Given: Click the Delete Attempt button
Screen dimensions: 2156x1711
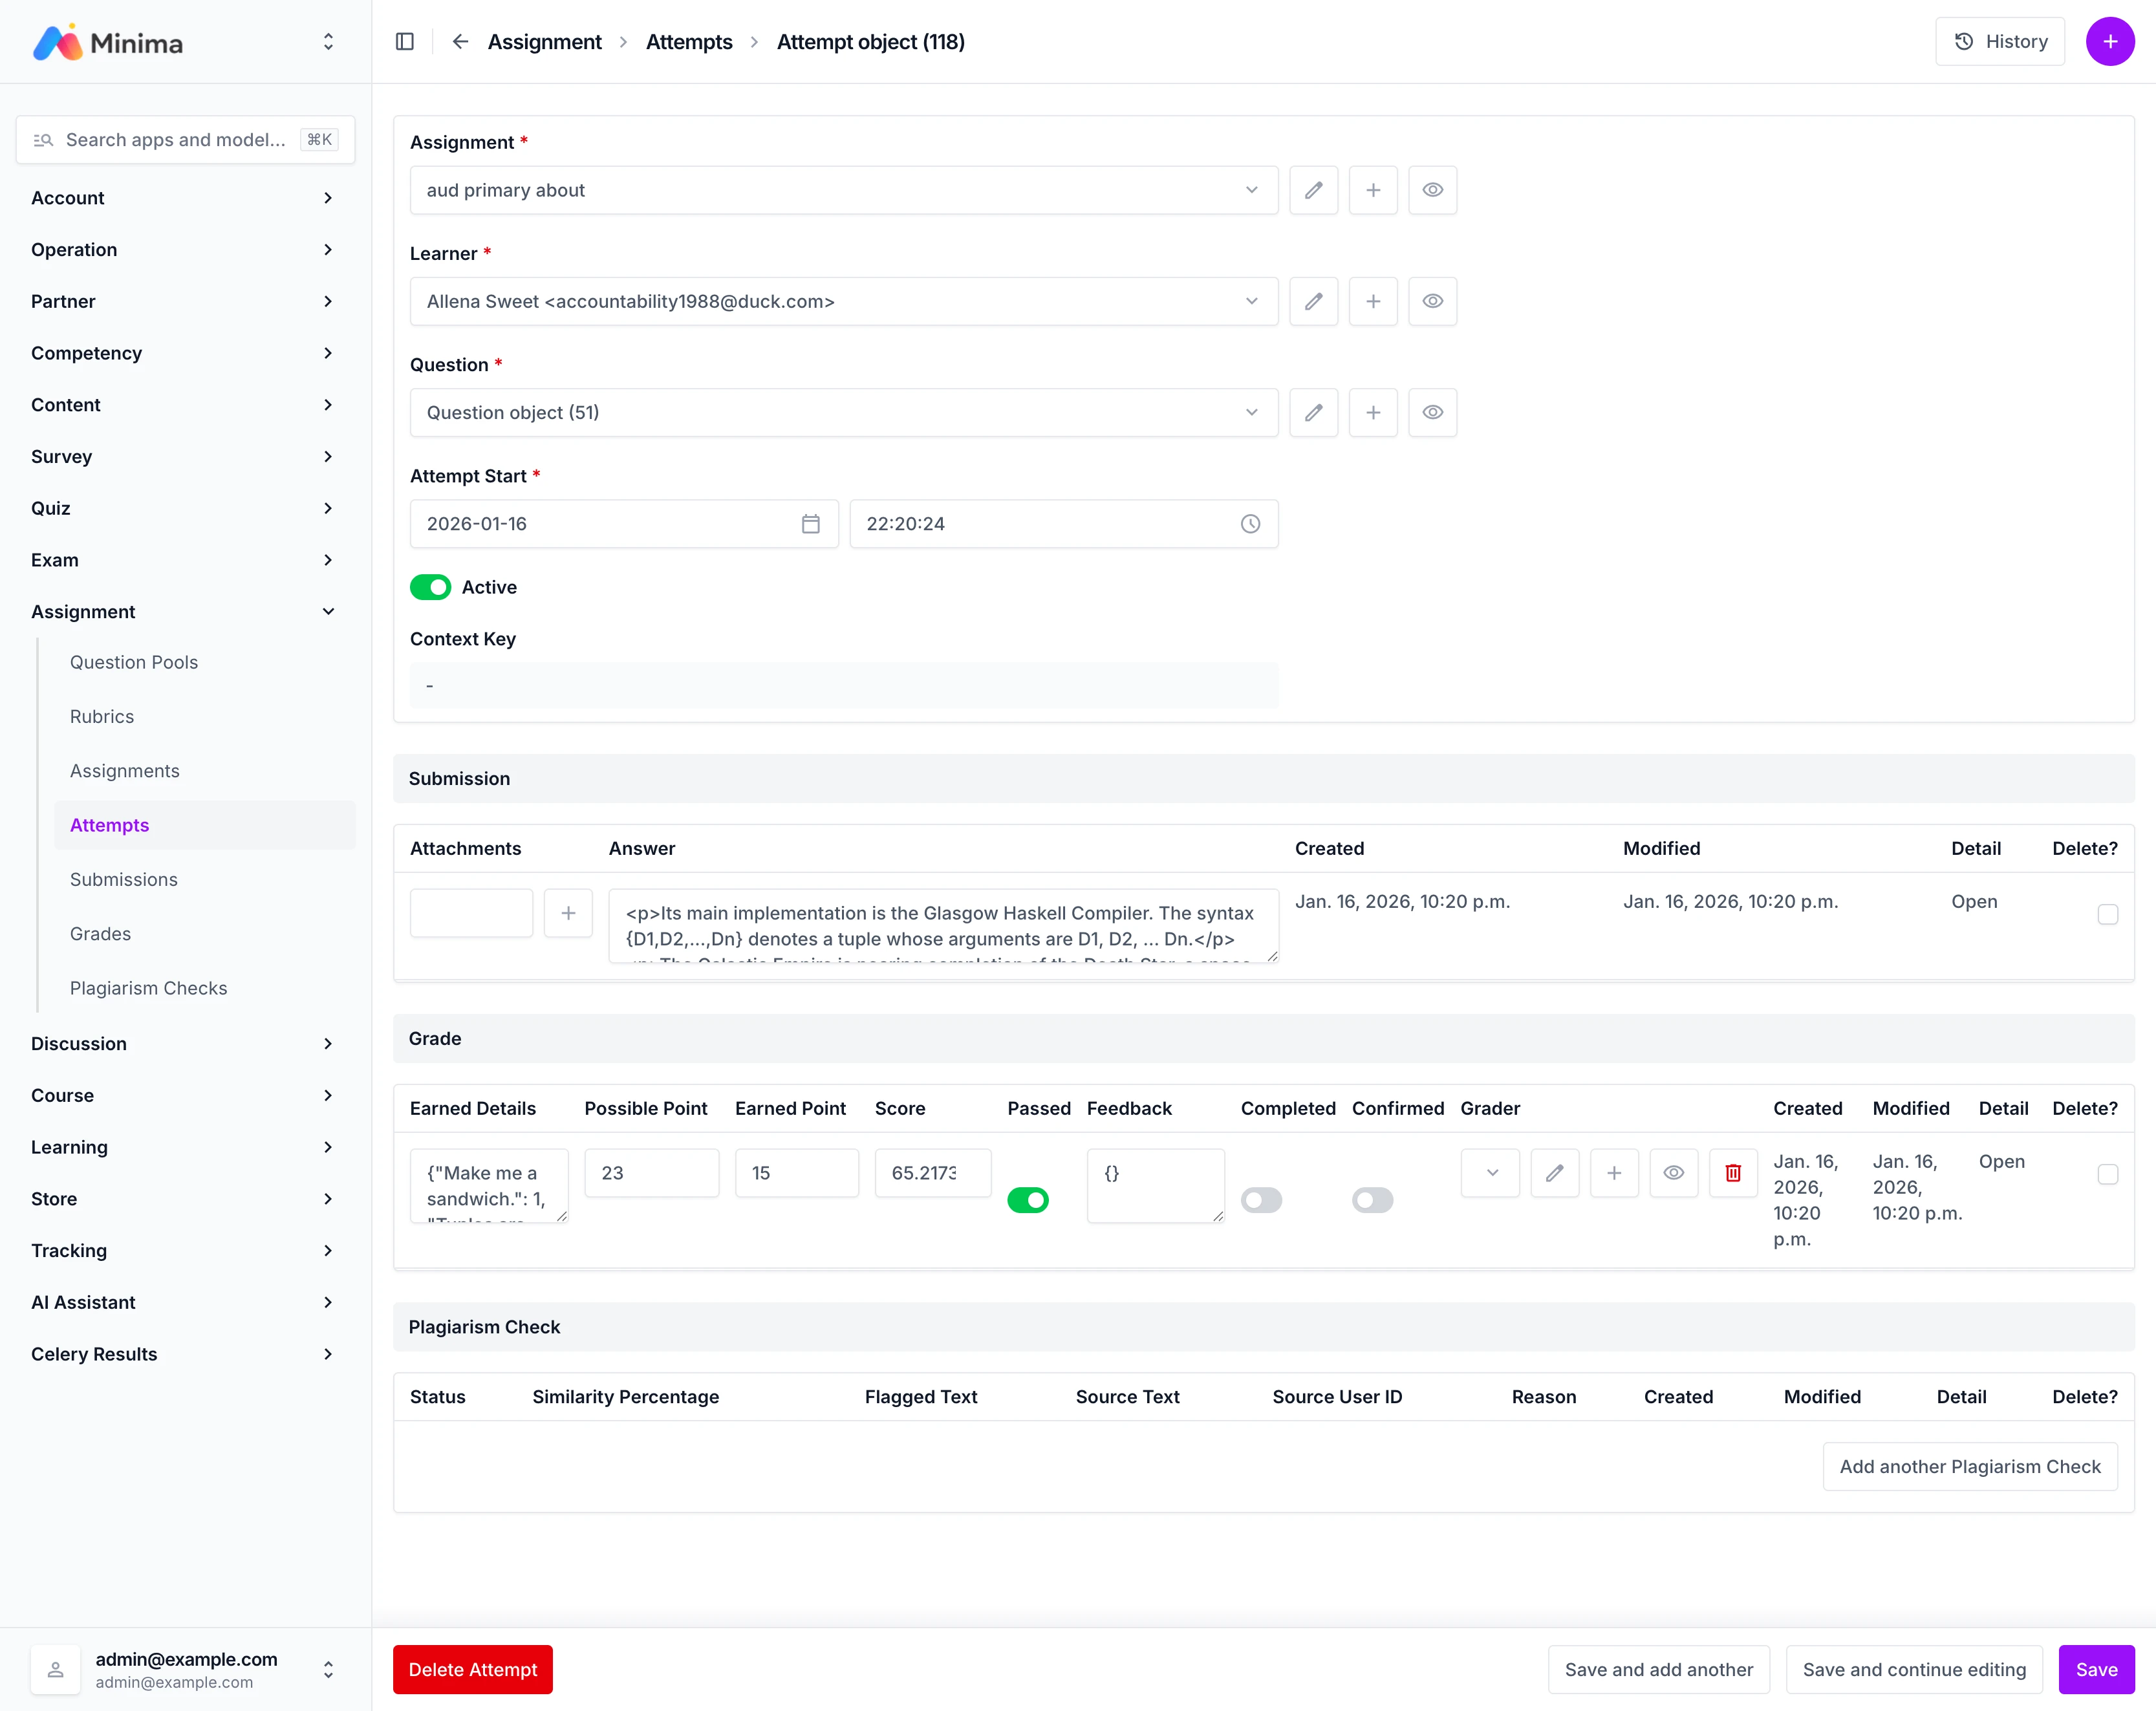Looking at the screenshot, I should point(472,1669).
